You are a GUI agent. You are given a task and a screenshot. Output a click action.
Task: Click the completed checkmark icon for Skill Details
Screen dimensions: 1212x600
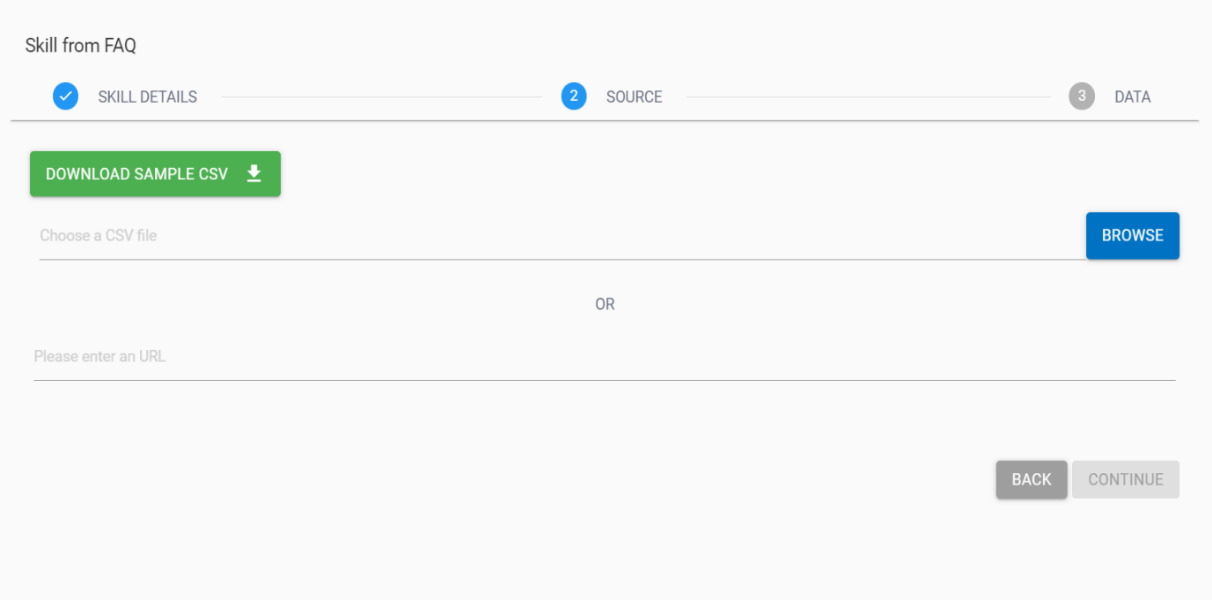coord(66,97)
